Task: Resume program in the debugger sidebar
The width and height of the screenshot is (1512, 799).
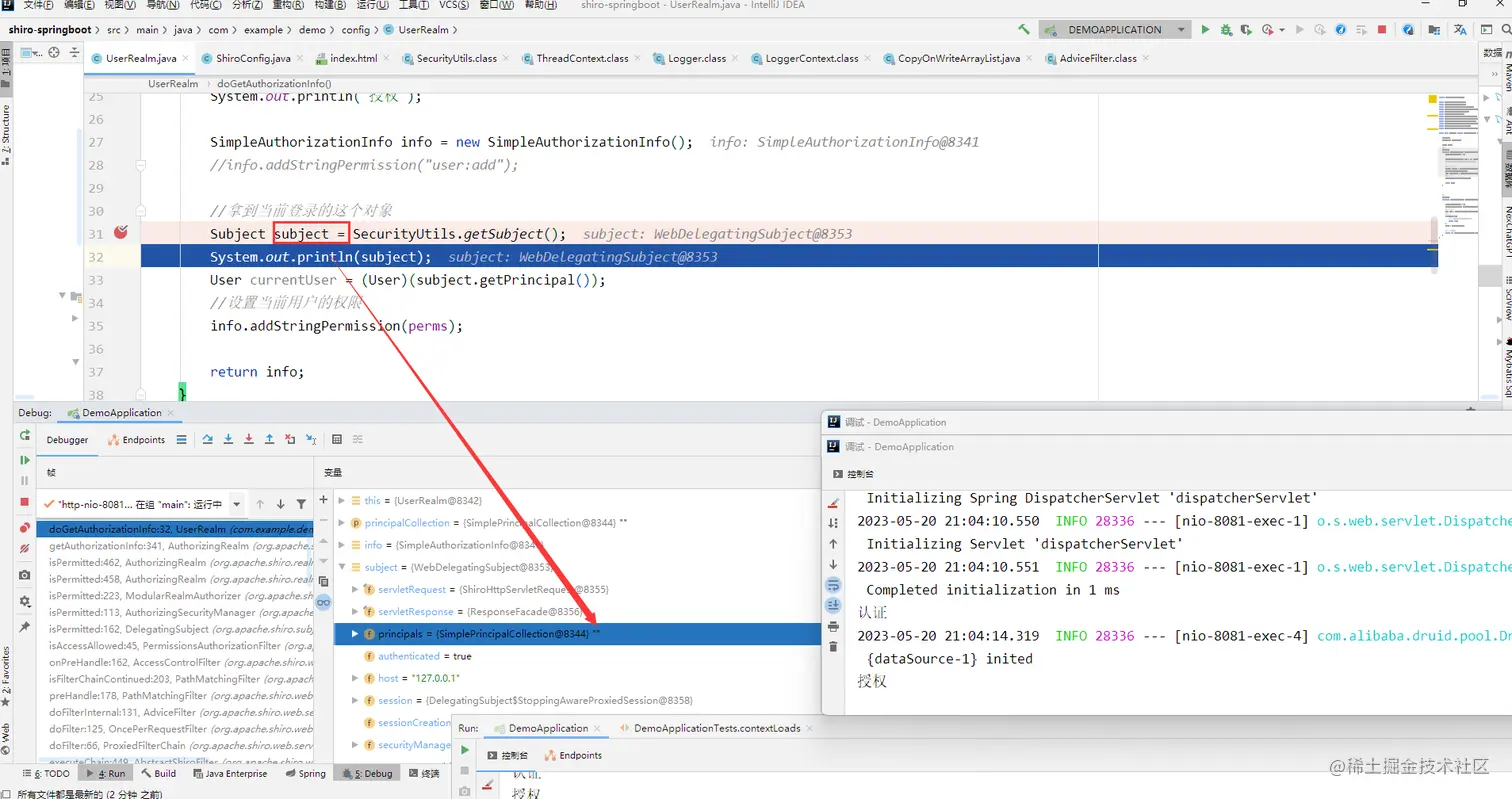Action: click(x=25, y=460)
